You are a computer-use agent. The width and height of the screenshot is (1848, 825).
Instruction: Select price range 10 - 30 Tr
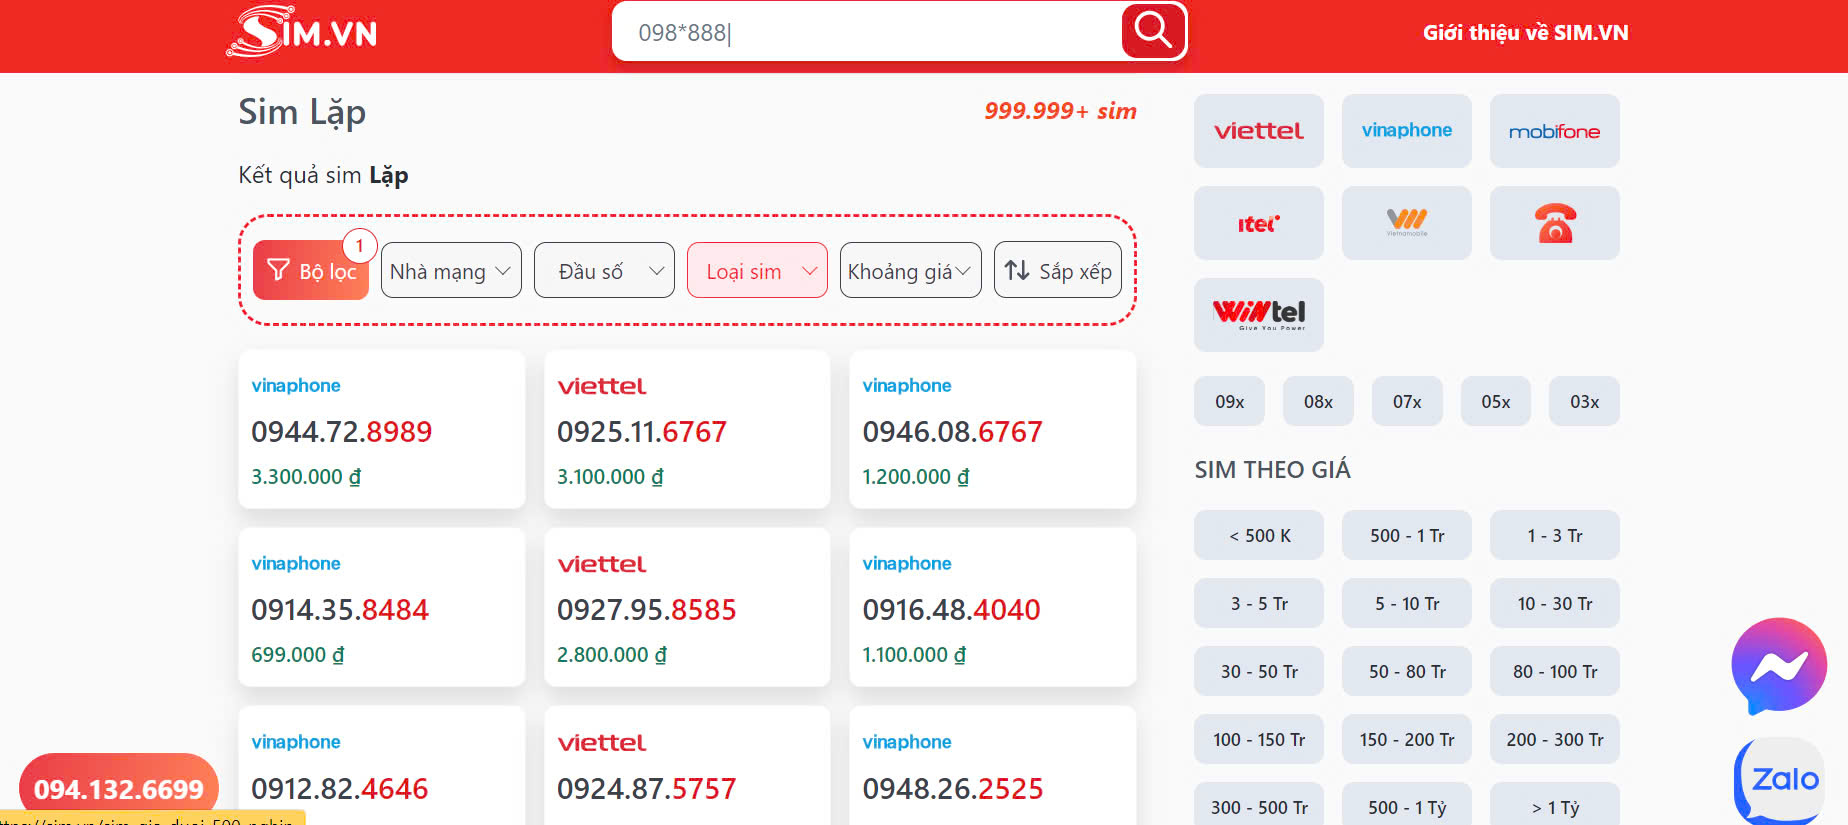tap(1555, 603)
